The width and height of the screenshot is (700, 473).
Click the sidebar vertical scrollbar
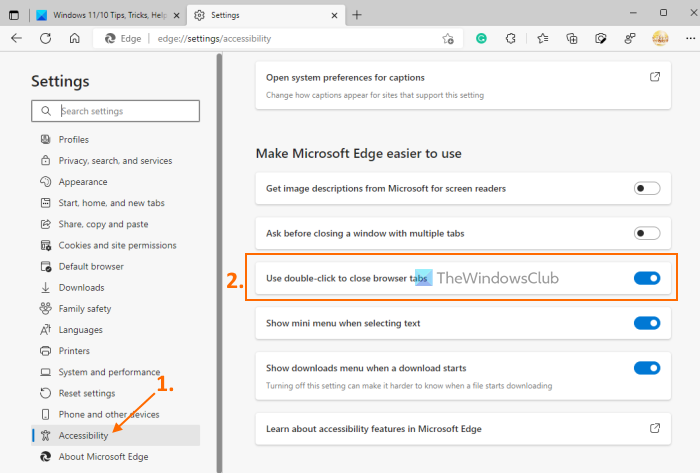pyautogui.click(x=219, y=263)
